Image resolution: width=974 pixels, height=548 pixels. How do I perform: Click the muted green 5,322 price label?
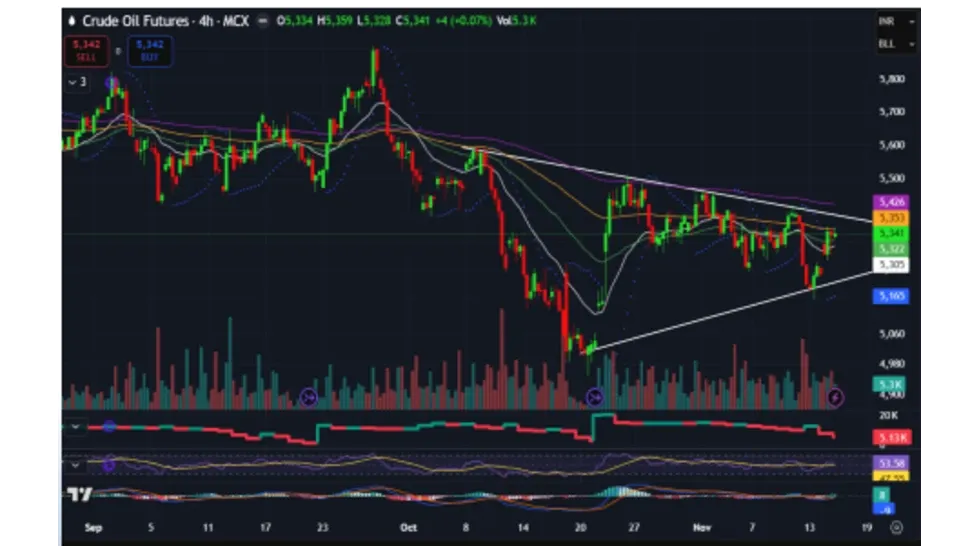coord(891,249)
